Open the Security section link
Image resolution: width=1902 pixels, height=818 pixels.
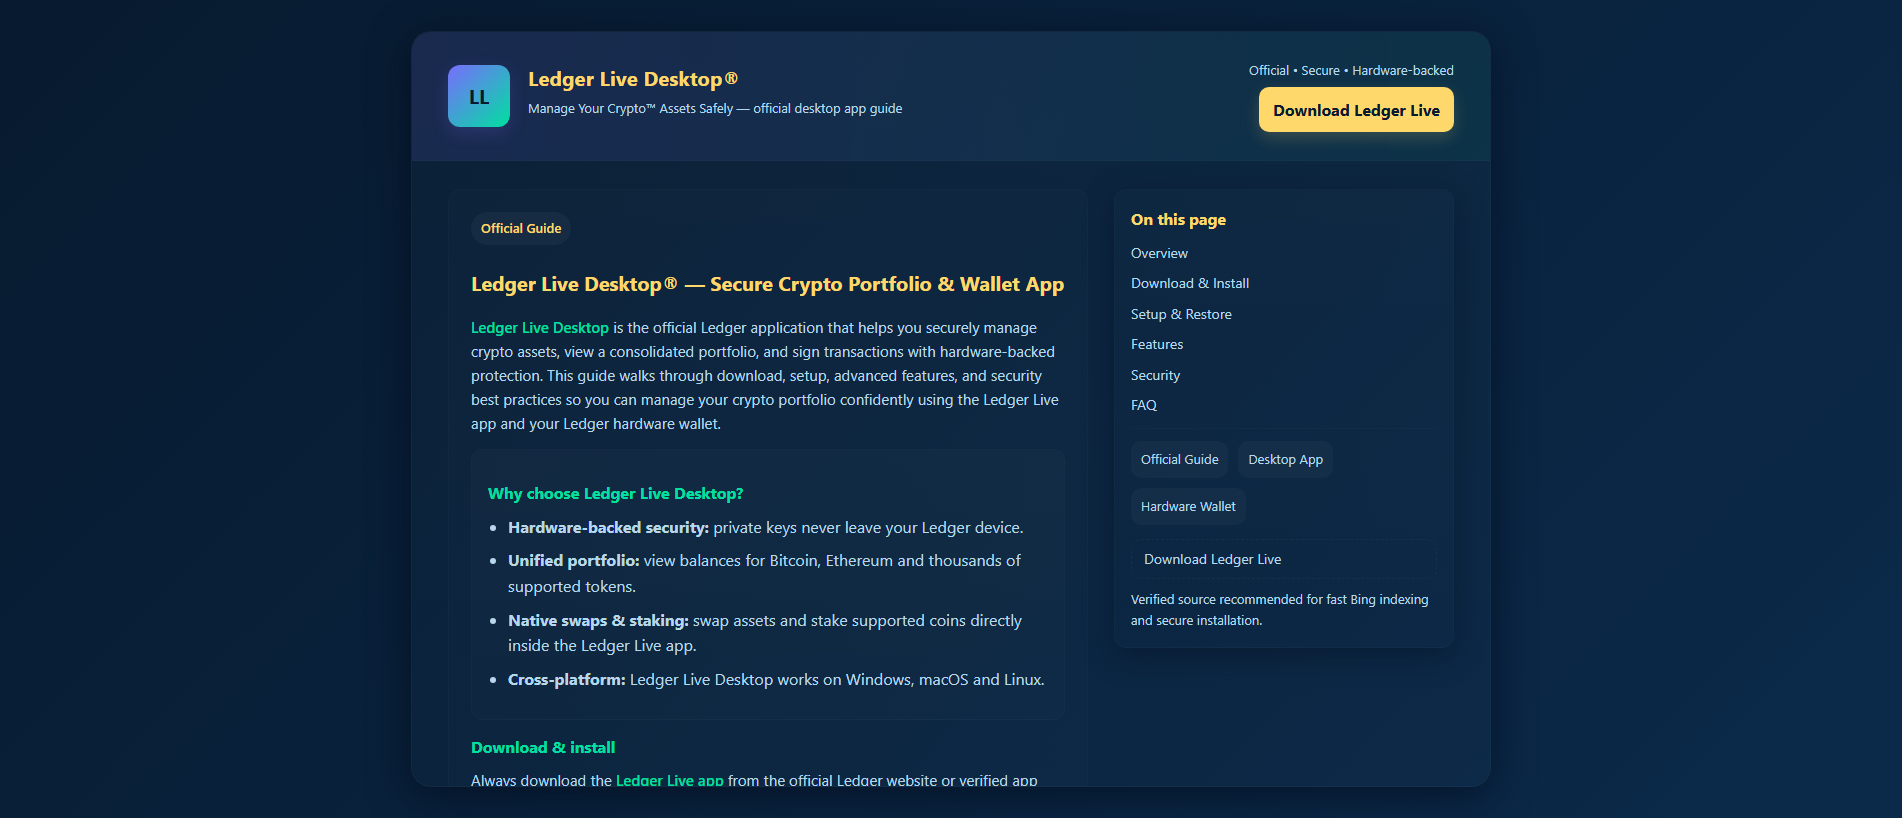[1155, 375]
